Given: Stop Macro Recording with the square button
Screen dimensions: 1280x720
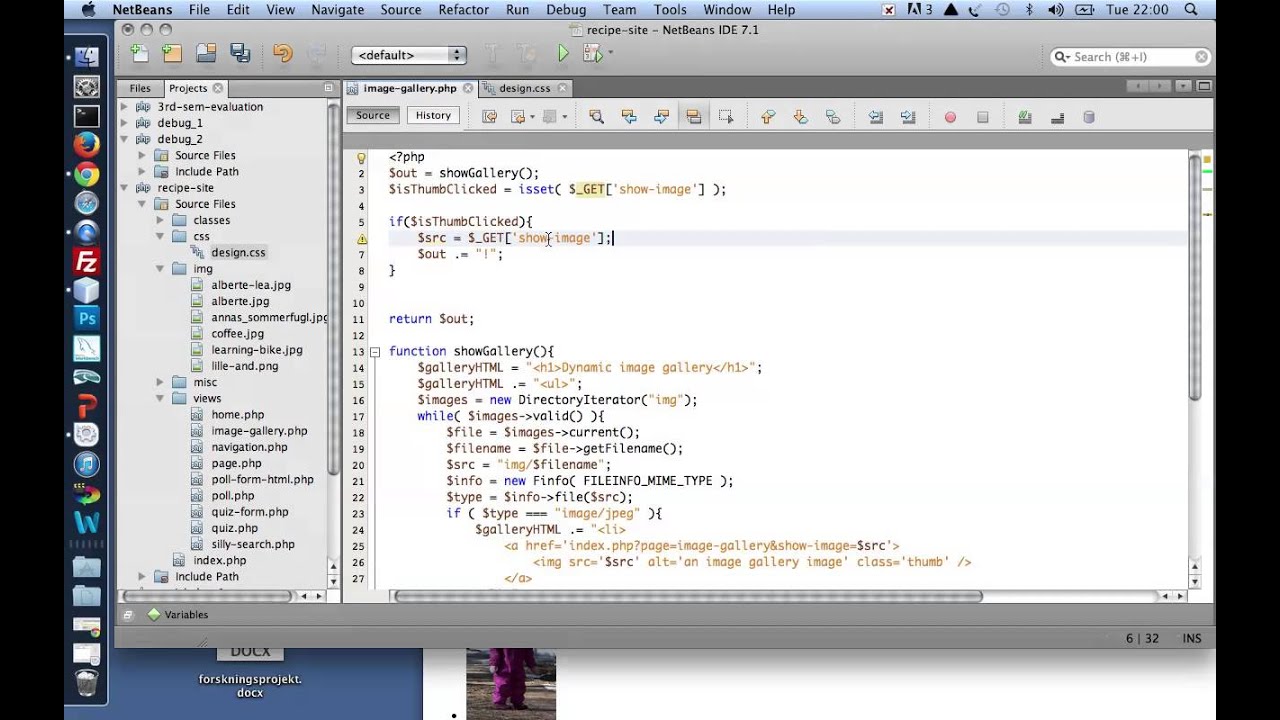Looking at the screenshot, I should click(x=982, y=117).
